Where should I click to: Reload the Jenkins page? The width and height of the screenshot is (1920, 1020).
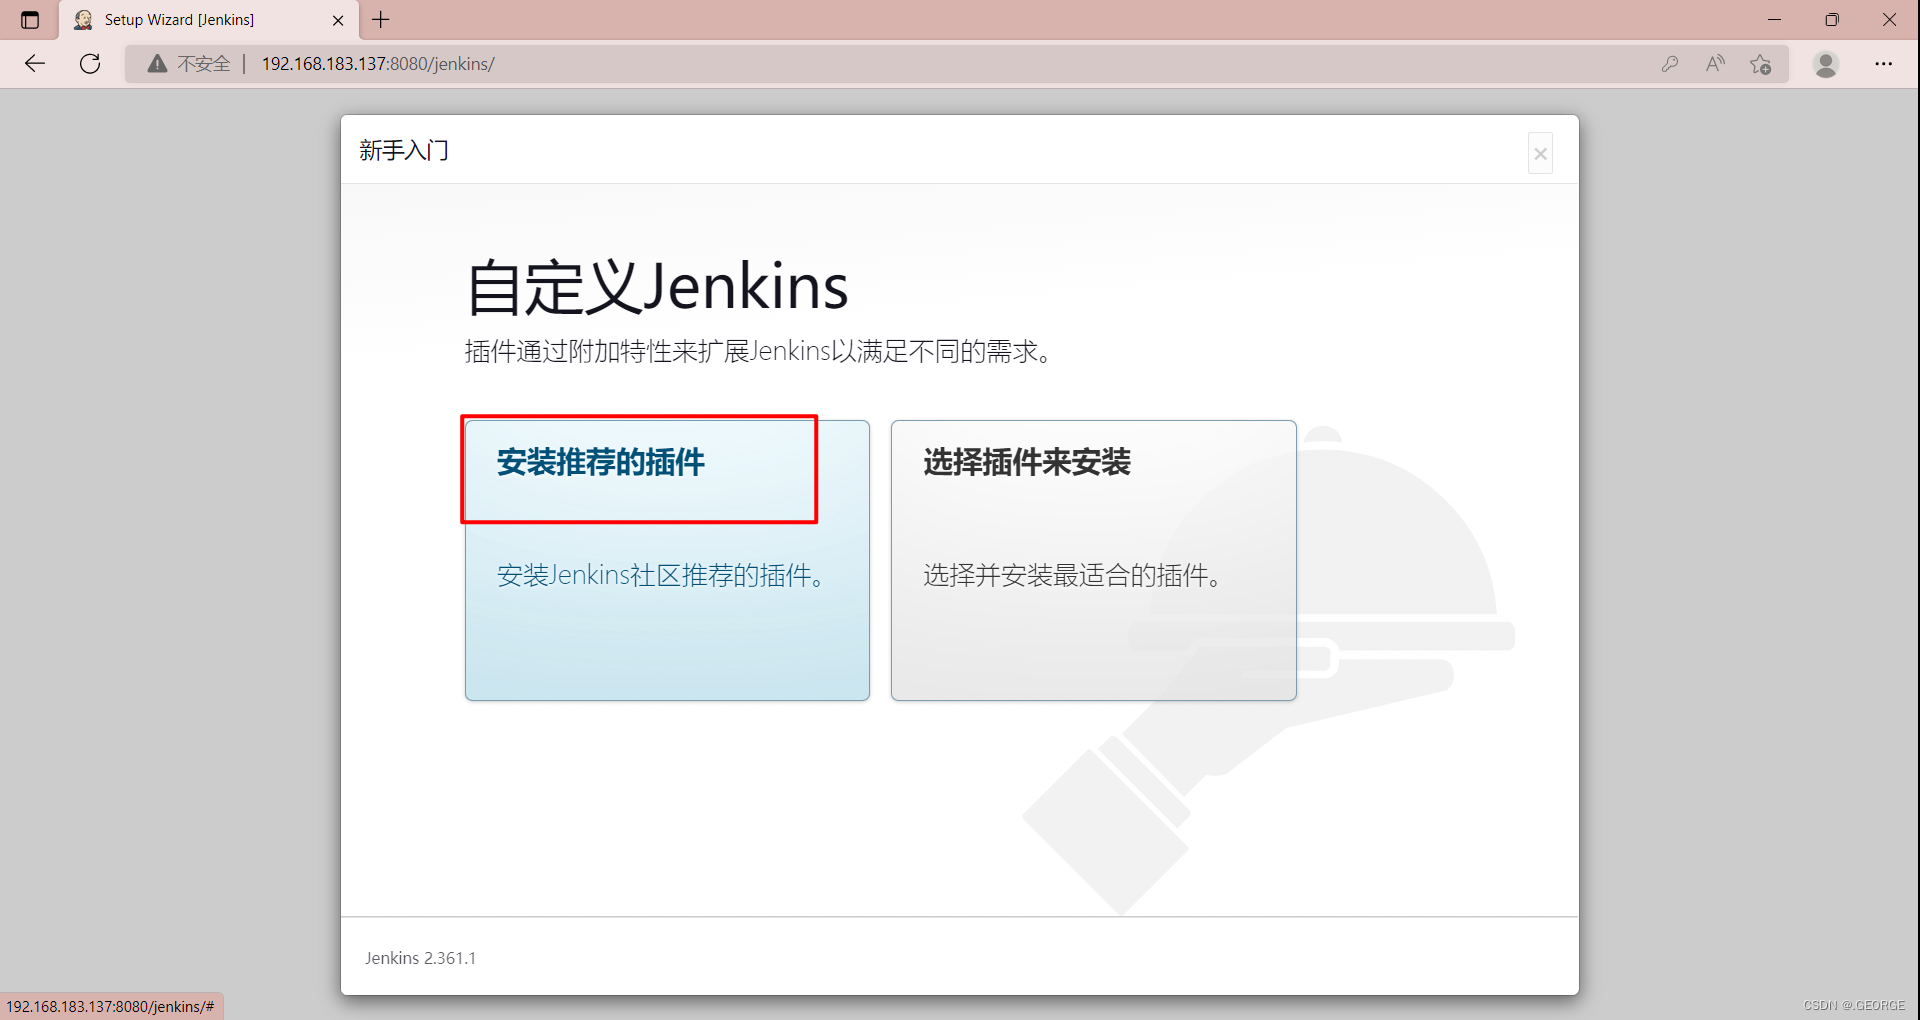coord(90,64)
